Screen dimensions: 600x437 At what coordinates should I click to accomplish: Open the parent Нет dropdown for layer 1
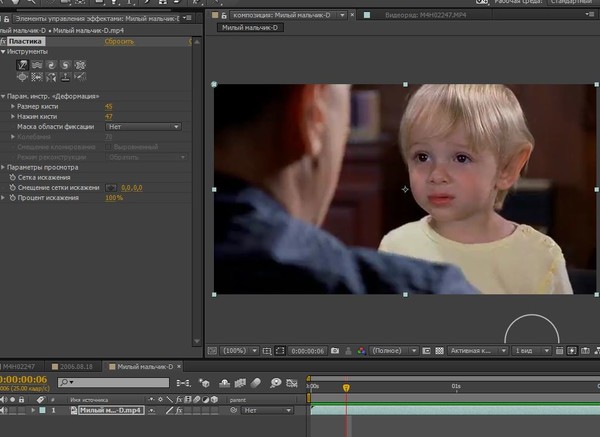tap(267, 410)
